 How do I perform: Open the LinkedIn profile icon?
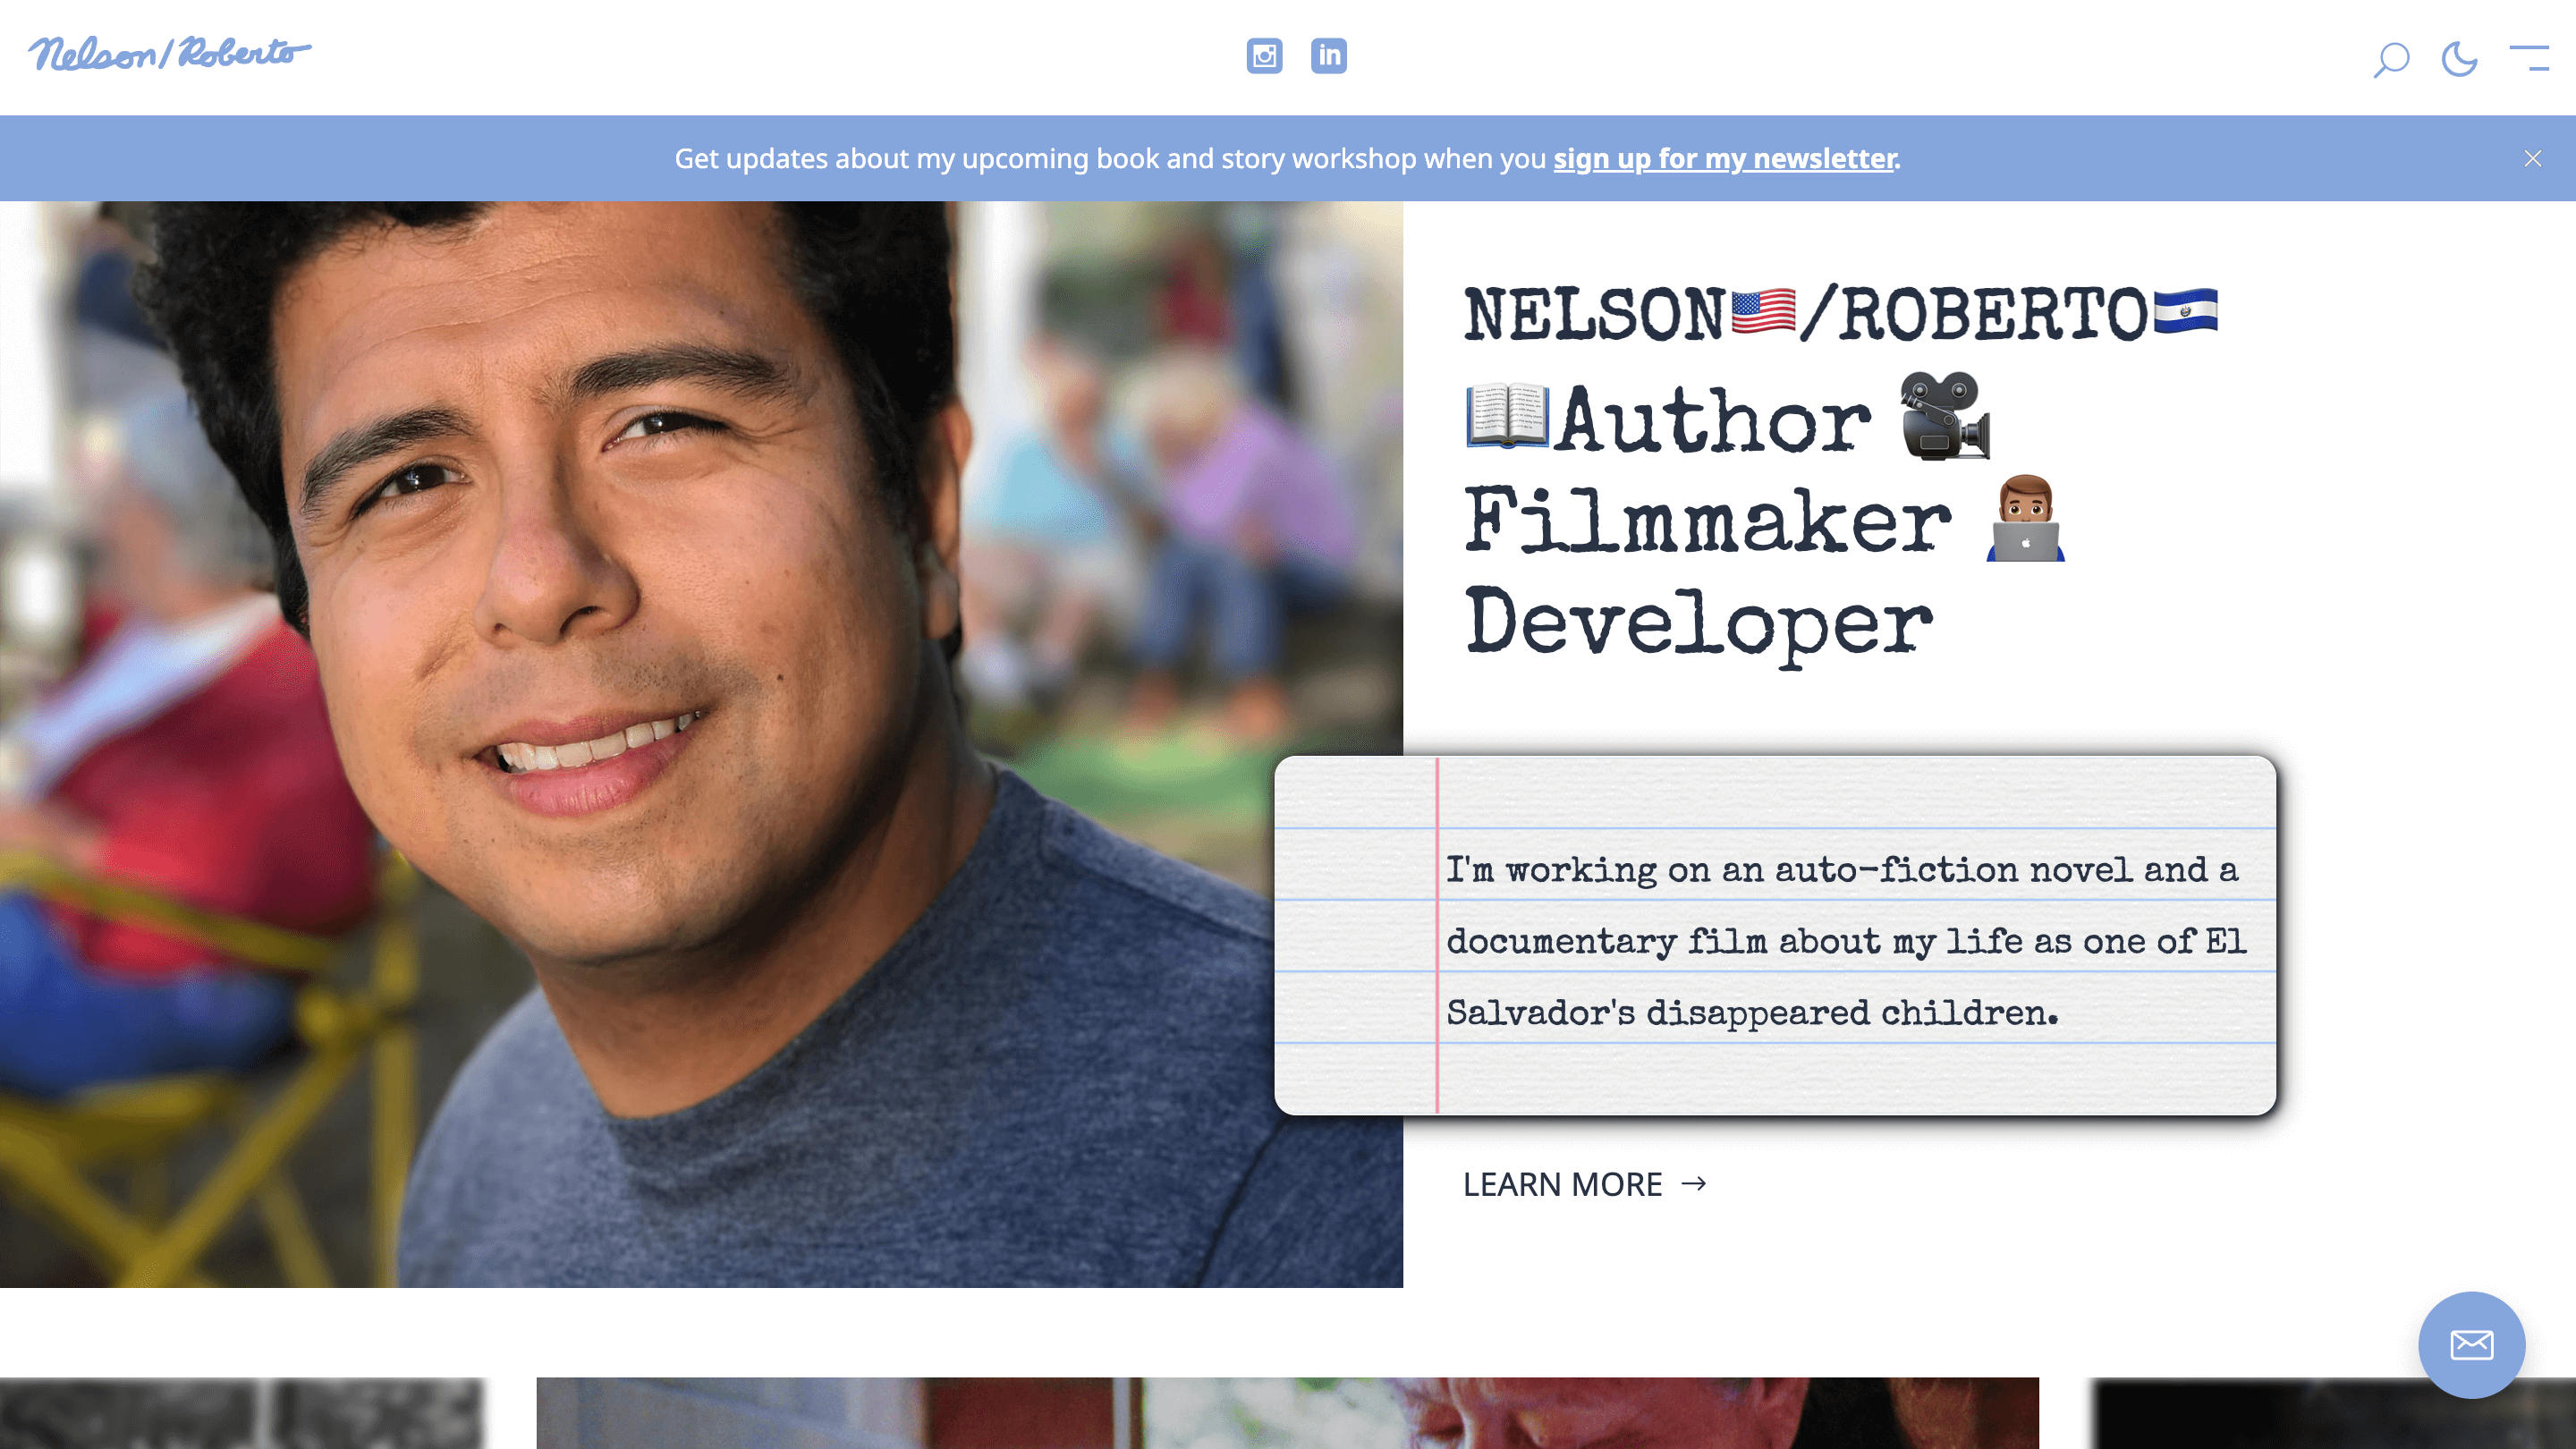click(x=1328, y=56)
